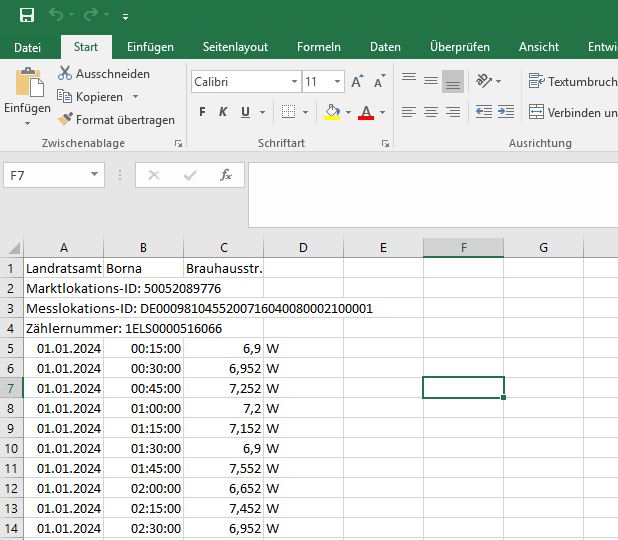The image size is (618, 540).
Task: Click the Ausschneiden scissors icon
Action: [66, 74]
